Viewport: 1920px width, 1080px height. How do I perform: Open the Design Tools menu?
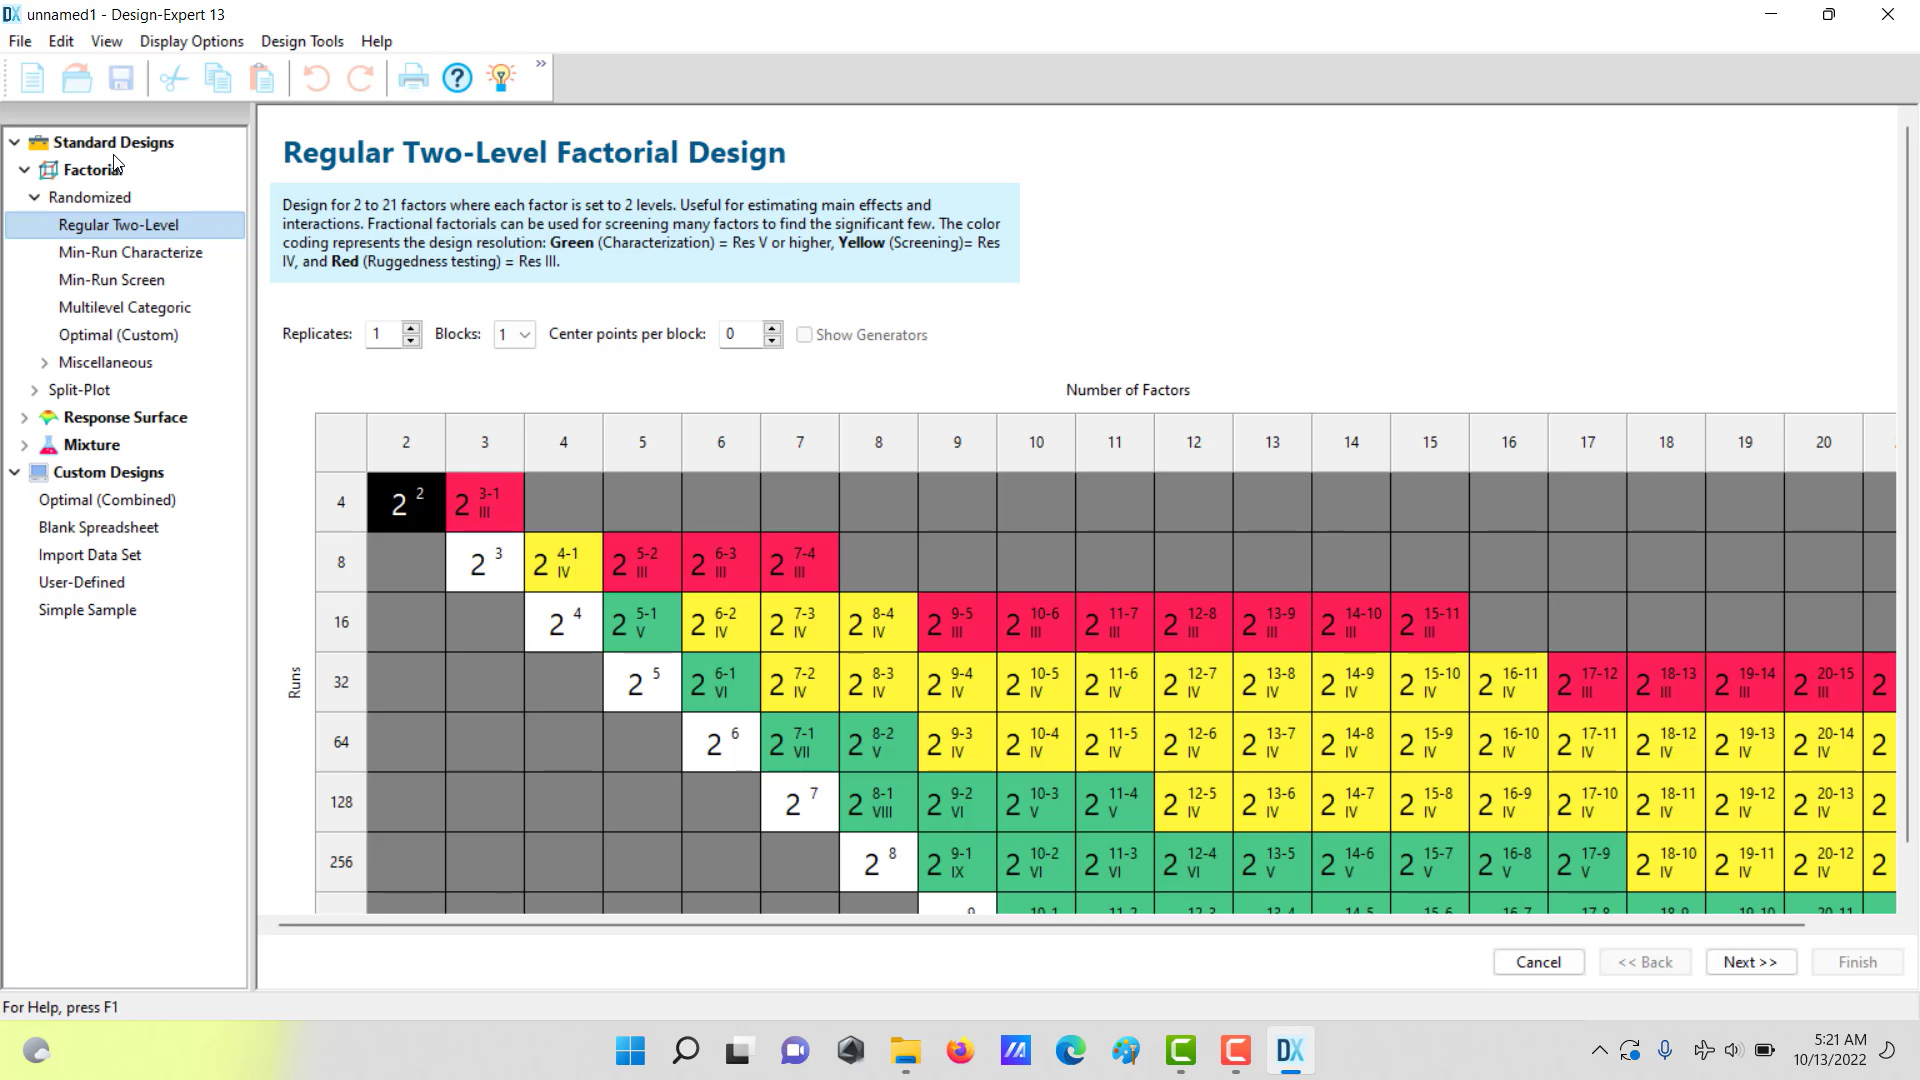(x=302, y=41)
